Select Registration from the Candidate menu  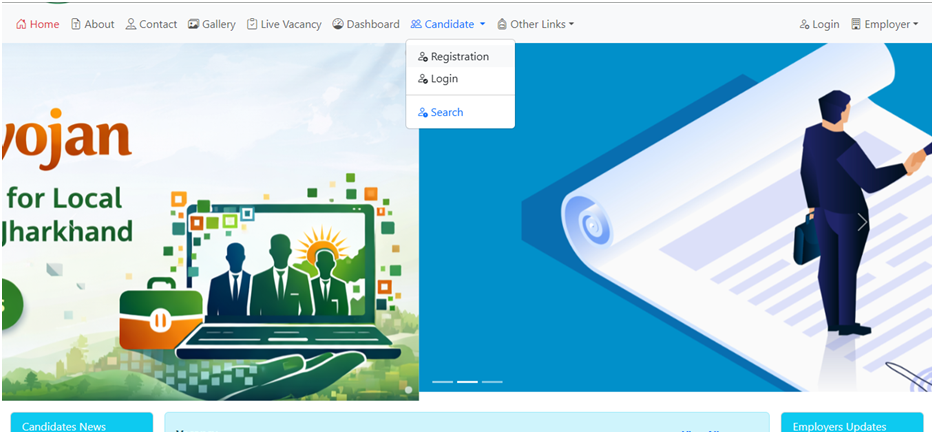point(459,57)
